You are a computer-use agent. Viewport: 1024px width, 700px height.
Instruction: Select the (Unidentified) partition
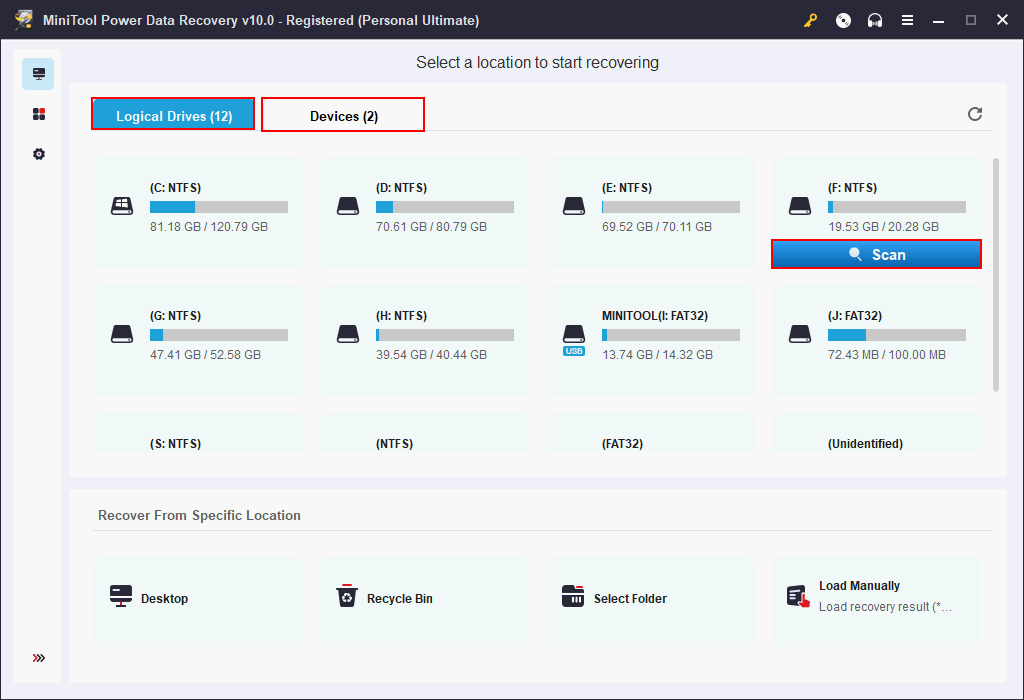coord(877,433)
